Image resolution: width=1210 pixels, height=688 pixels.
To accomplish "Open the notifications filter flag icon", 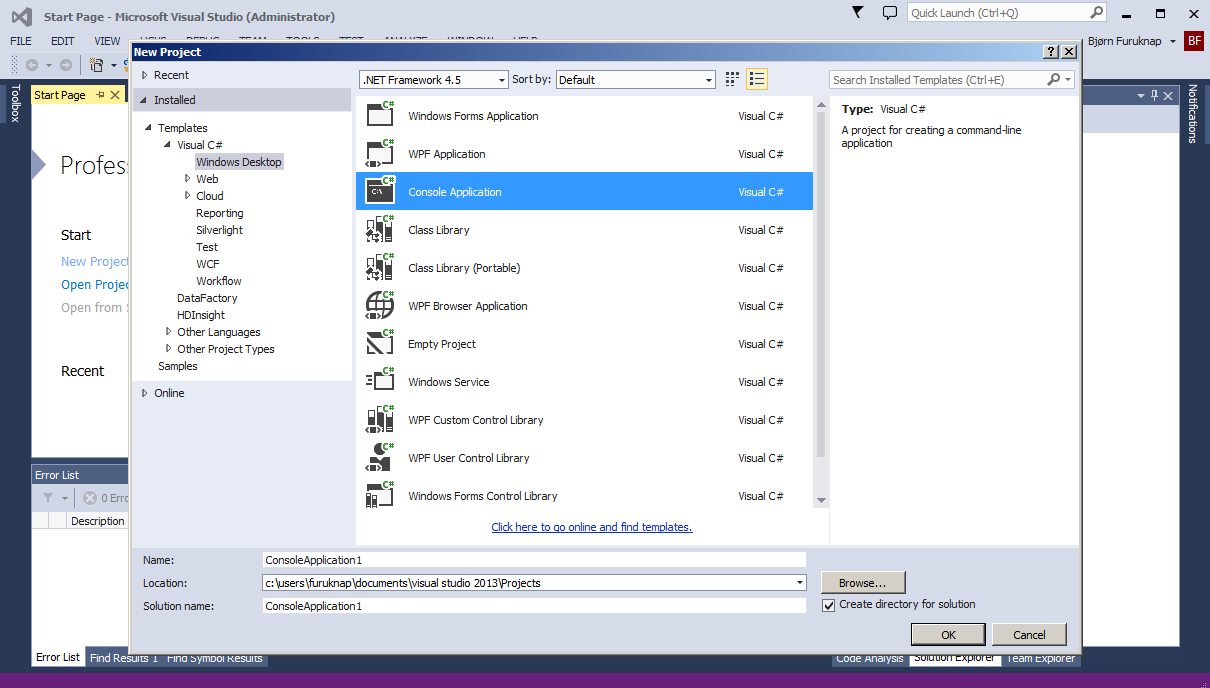I will [x=858, y=12].
